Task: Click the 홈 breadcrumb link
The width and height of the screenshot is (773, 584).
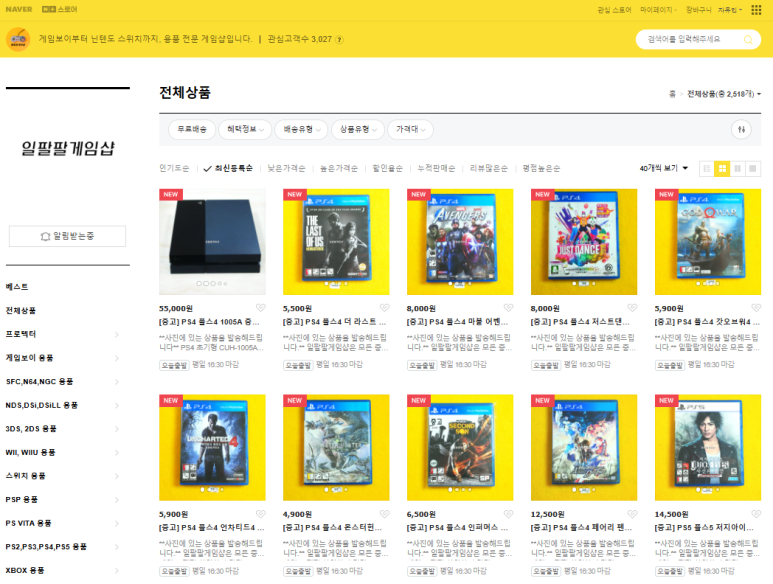Action: (672, 94)
